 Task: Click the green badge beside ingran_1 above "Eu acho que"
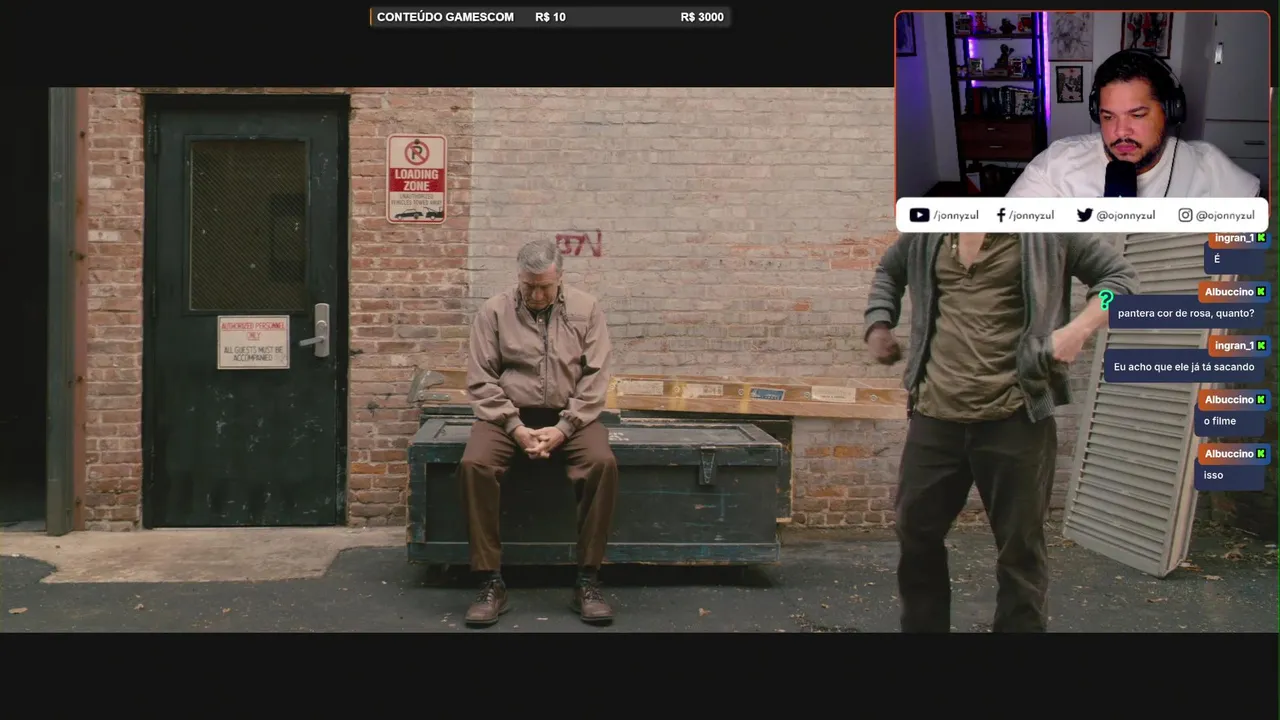pyautogui.click(x=1261, y=346)
